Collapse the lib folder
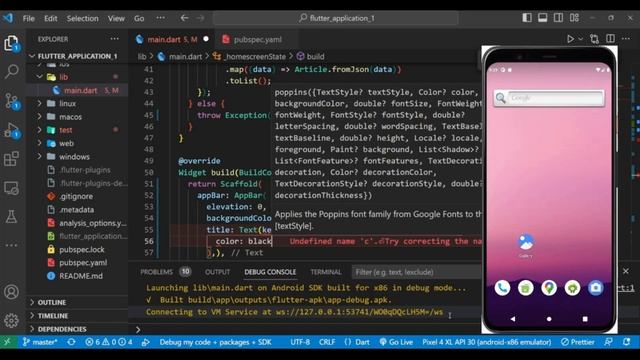 coord(78,77)
